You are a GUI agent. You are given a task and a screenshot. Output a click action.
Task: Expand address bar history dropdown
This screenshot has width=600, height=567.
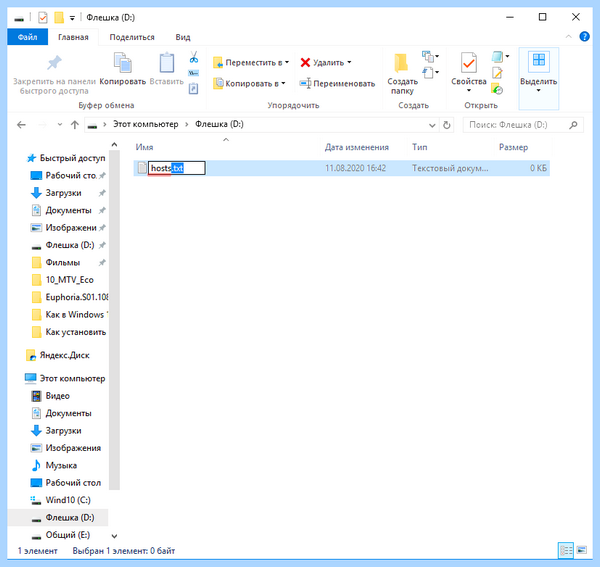pyautogui.click(x=432, y=125)
